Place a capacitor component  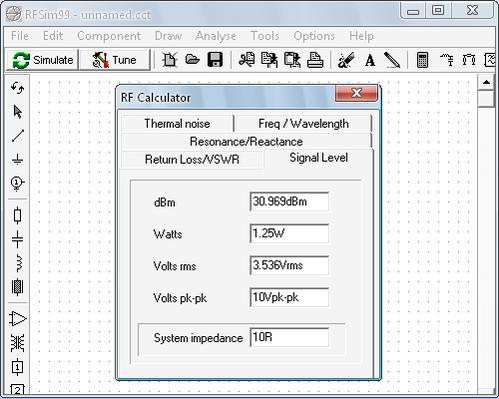[x=17, y=239]
